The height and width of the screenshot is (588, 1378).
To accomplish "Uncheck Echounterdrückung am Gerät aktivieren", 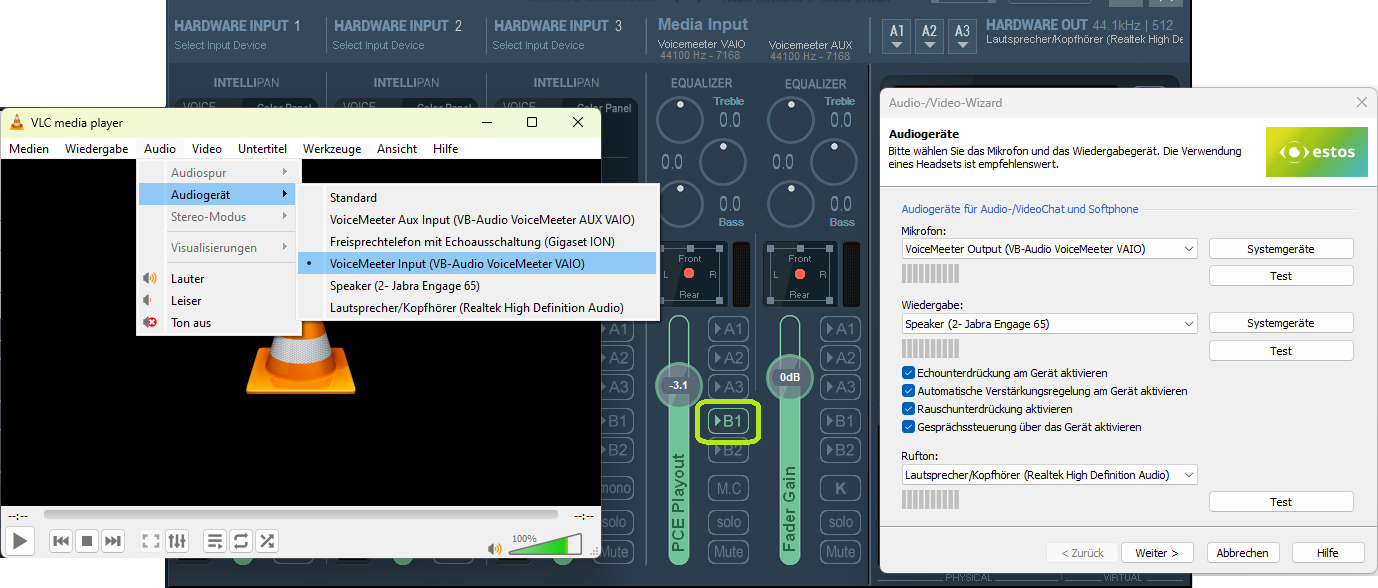I will point(909,373).
